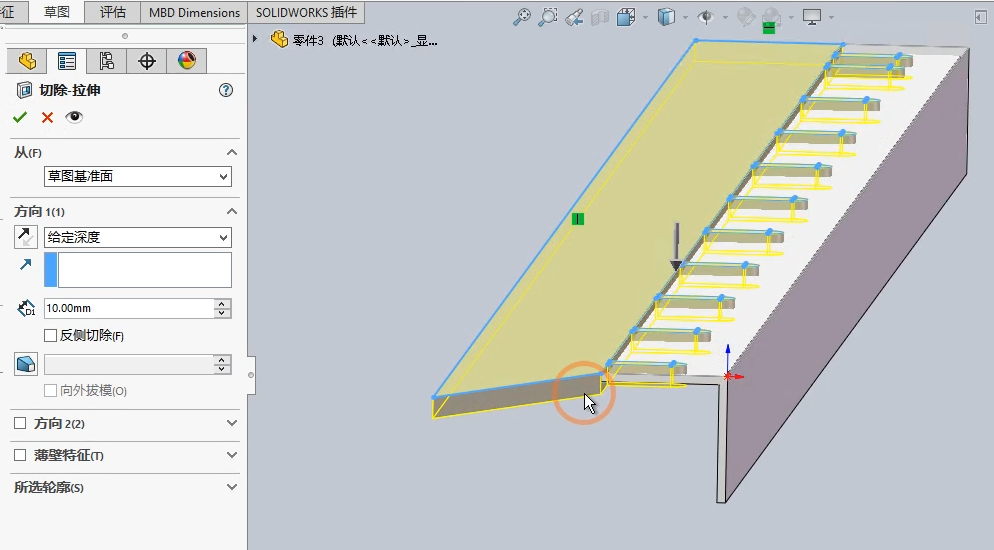994x550 pixels.
Task: Open the cut-extrude help question mark
Action: point(225,90)
